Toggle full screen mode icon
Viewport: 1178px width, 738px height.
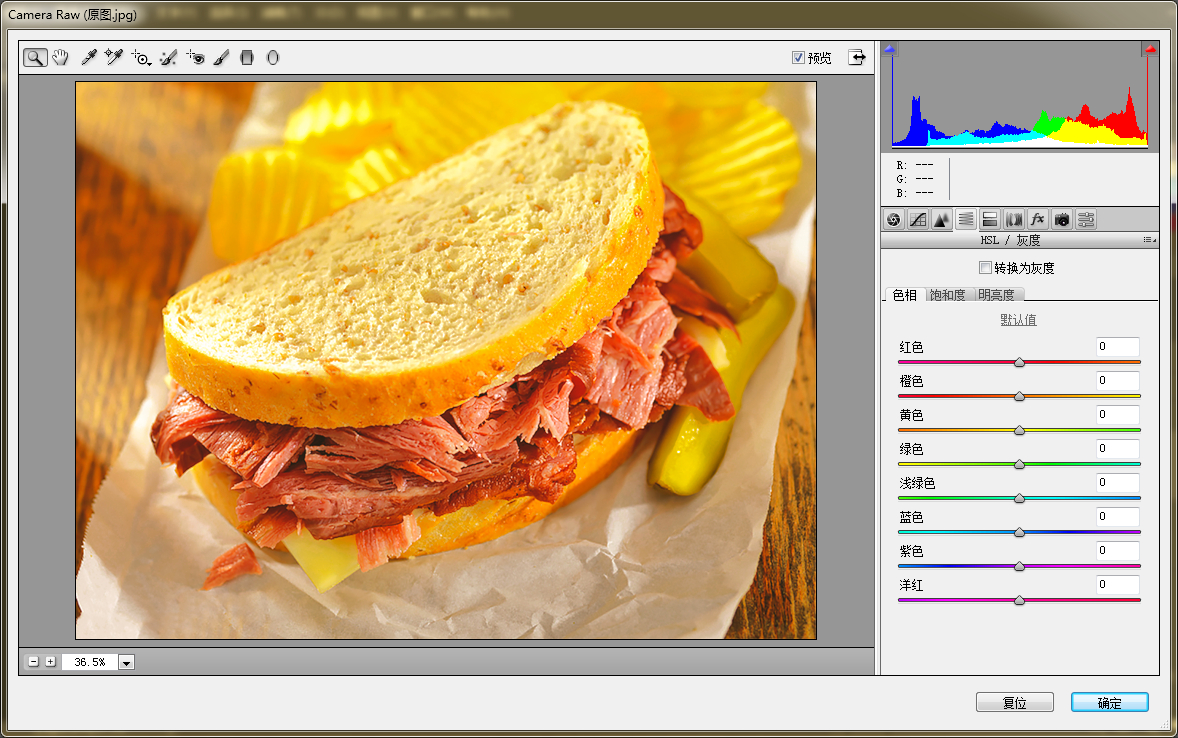[856, 57]
